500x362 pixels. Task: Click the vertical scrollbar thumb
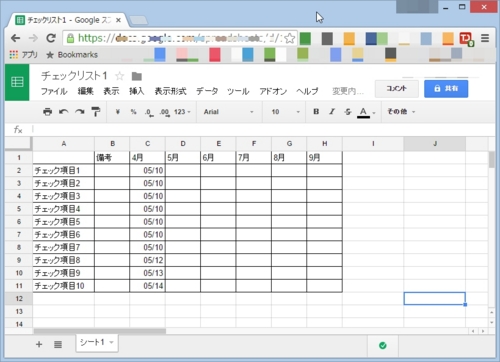492,159
